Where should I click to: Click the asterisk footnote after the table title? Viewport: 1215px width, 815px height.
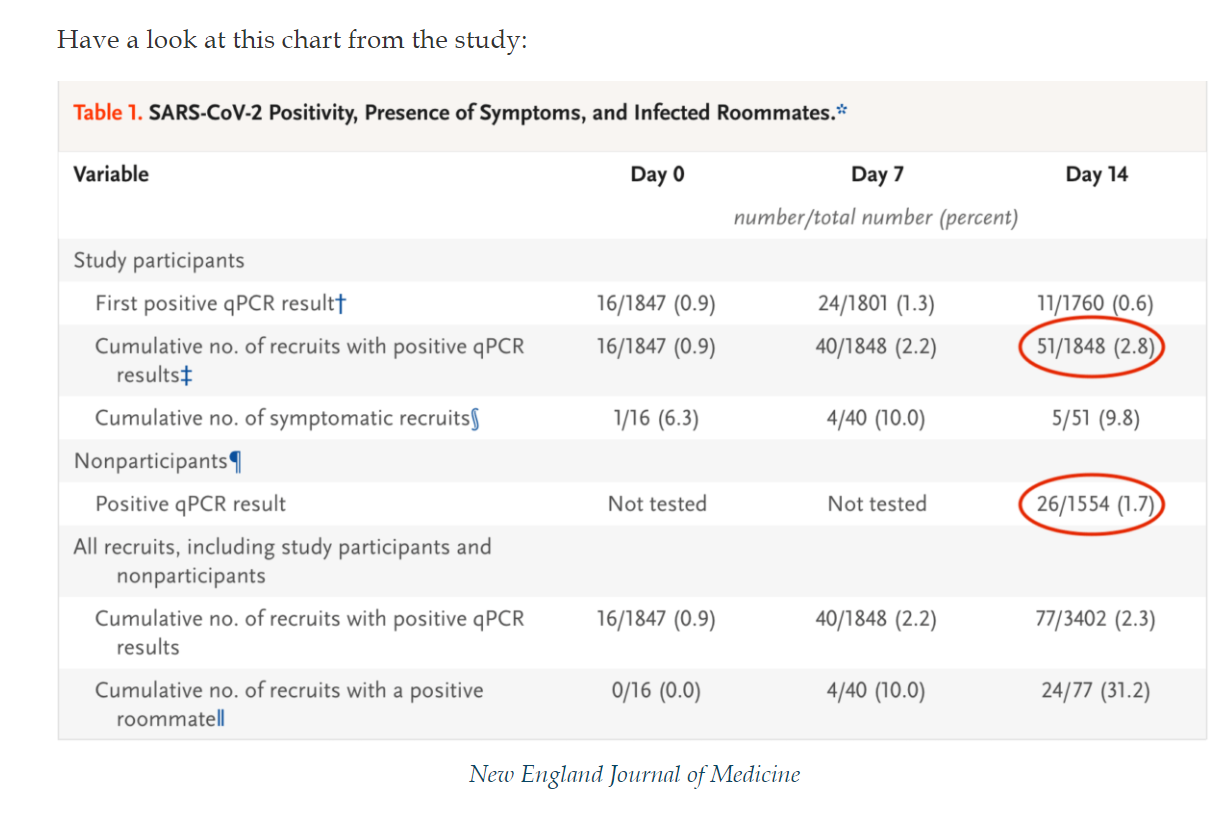[842, 110]
